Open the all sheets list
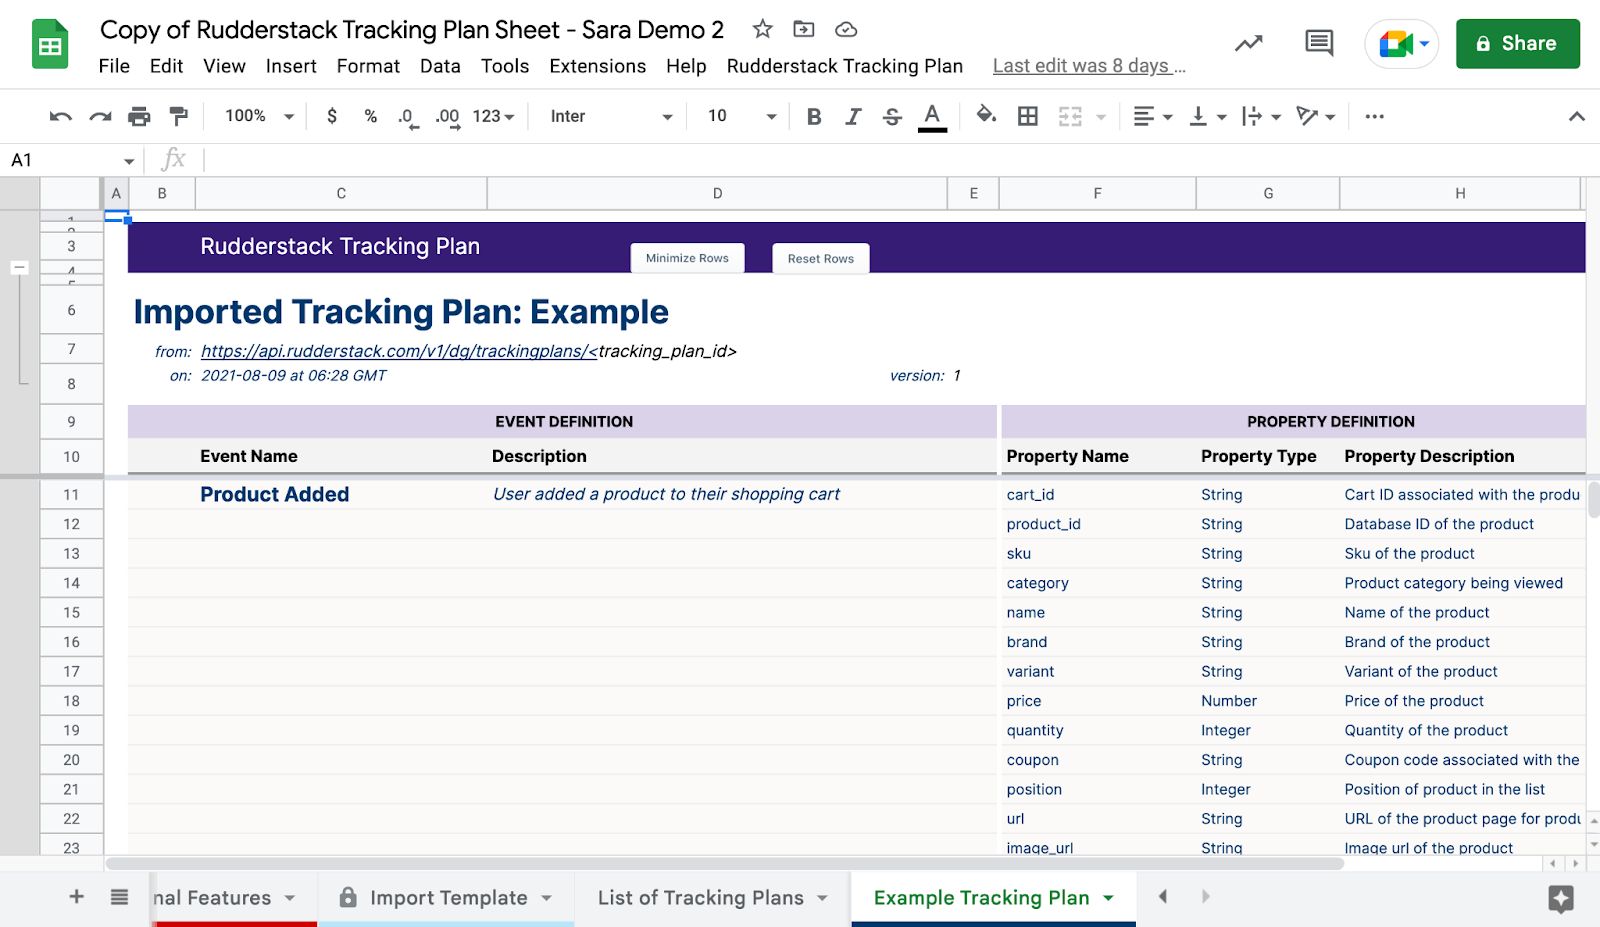This screenshot has width=1600, height=927. tap(119, 897)
